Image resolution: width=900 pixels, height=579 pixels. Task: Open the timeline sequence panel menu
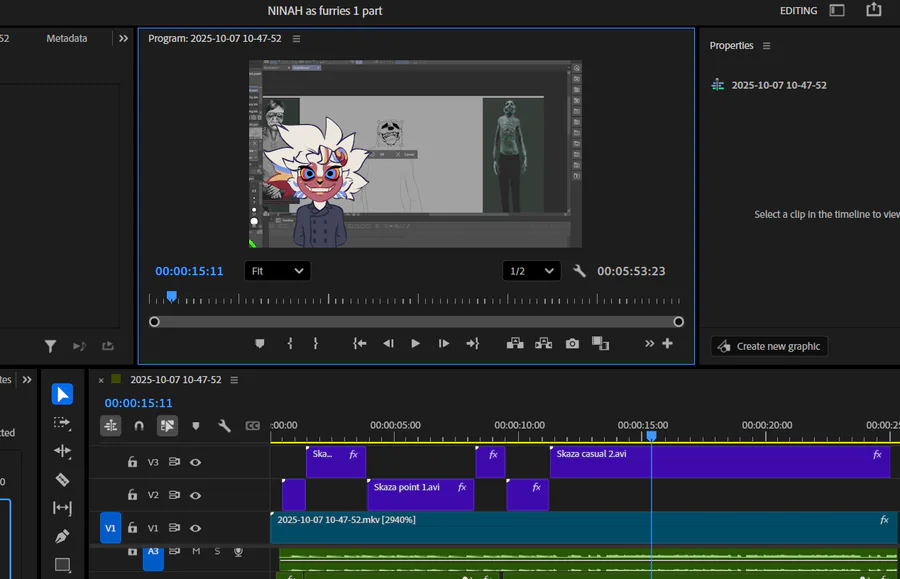click(234, 380)
